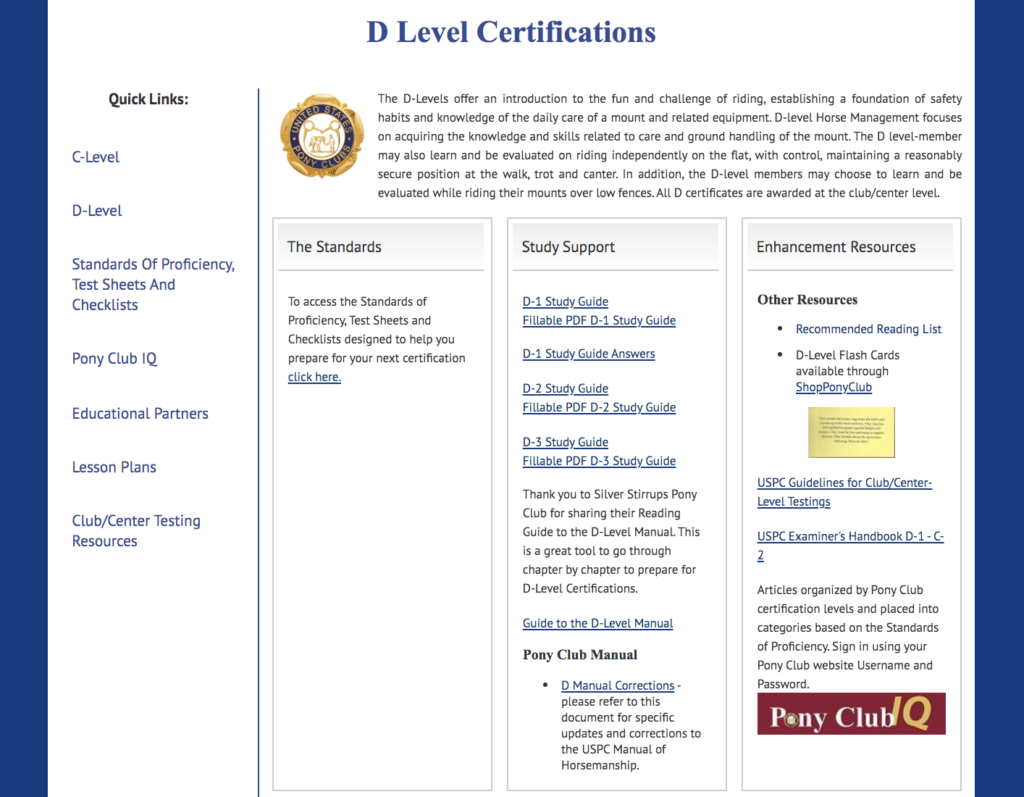Screen dimensions: 1024x797
Task: View the D-1 Study Guide Answers
Action: point(588,353)
